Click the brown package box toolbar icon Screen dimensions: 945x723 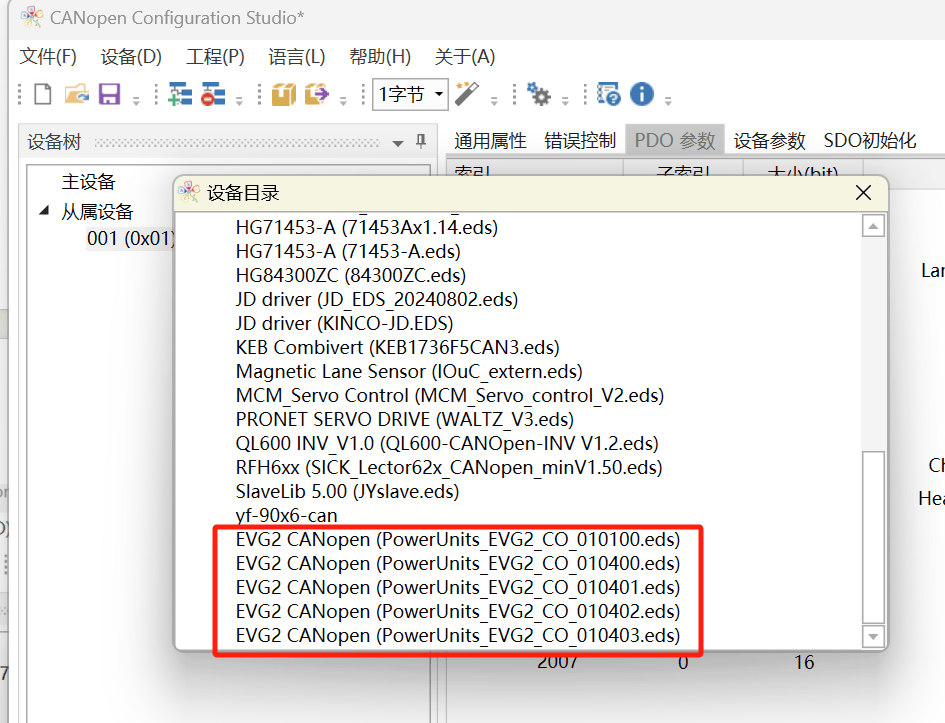tap(284, 94)
